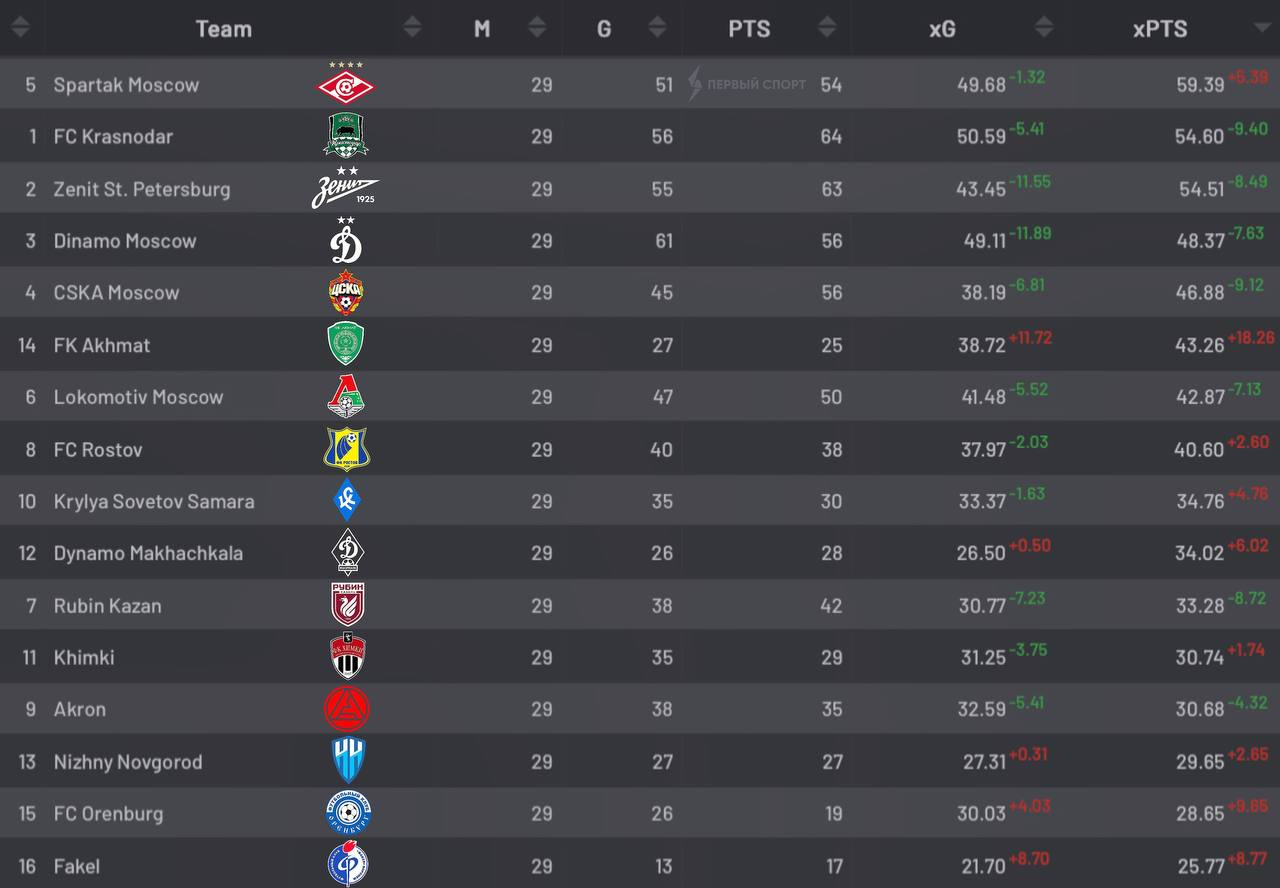
Task: Sort by goals using G column arrows
Action: (657, 28)
